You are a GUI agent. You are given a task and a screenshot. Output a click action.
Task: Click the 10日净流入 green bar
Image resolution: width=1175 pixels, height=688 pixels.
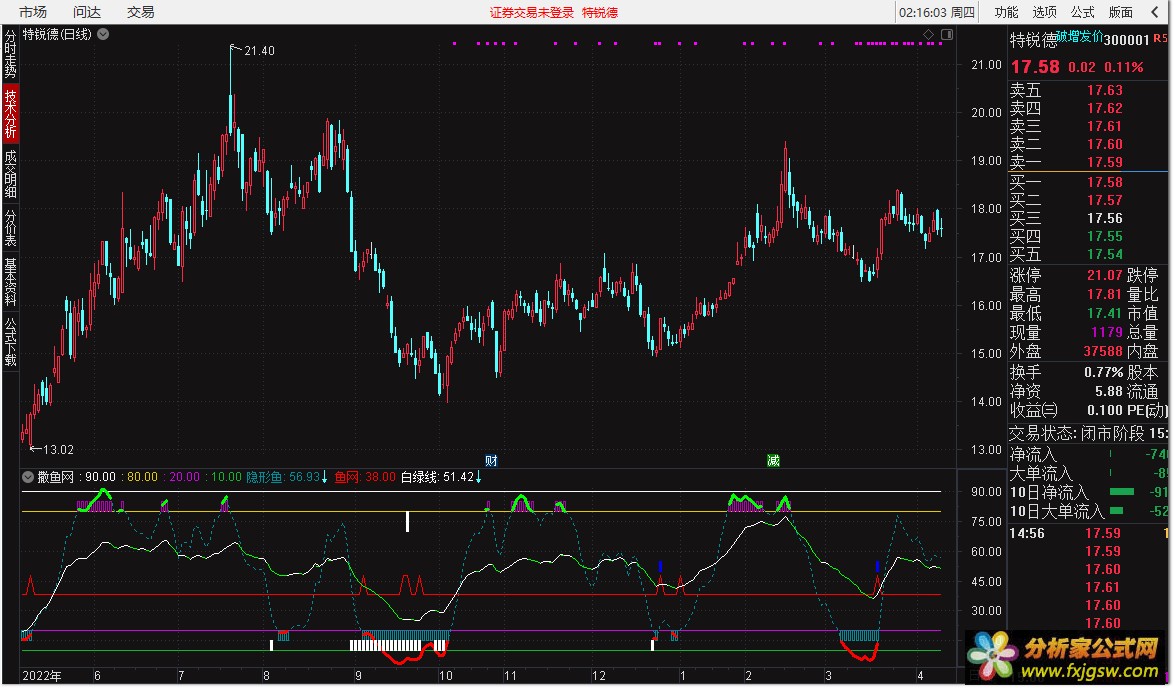pyautogui.click(x=1121, y=492)
